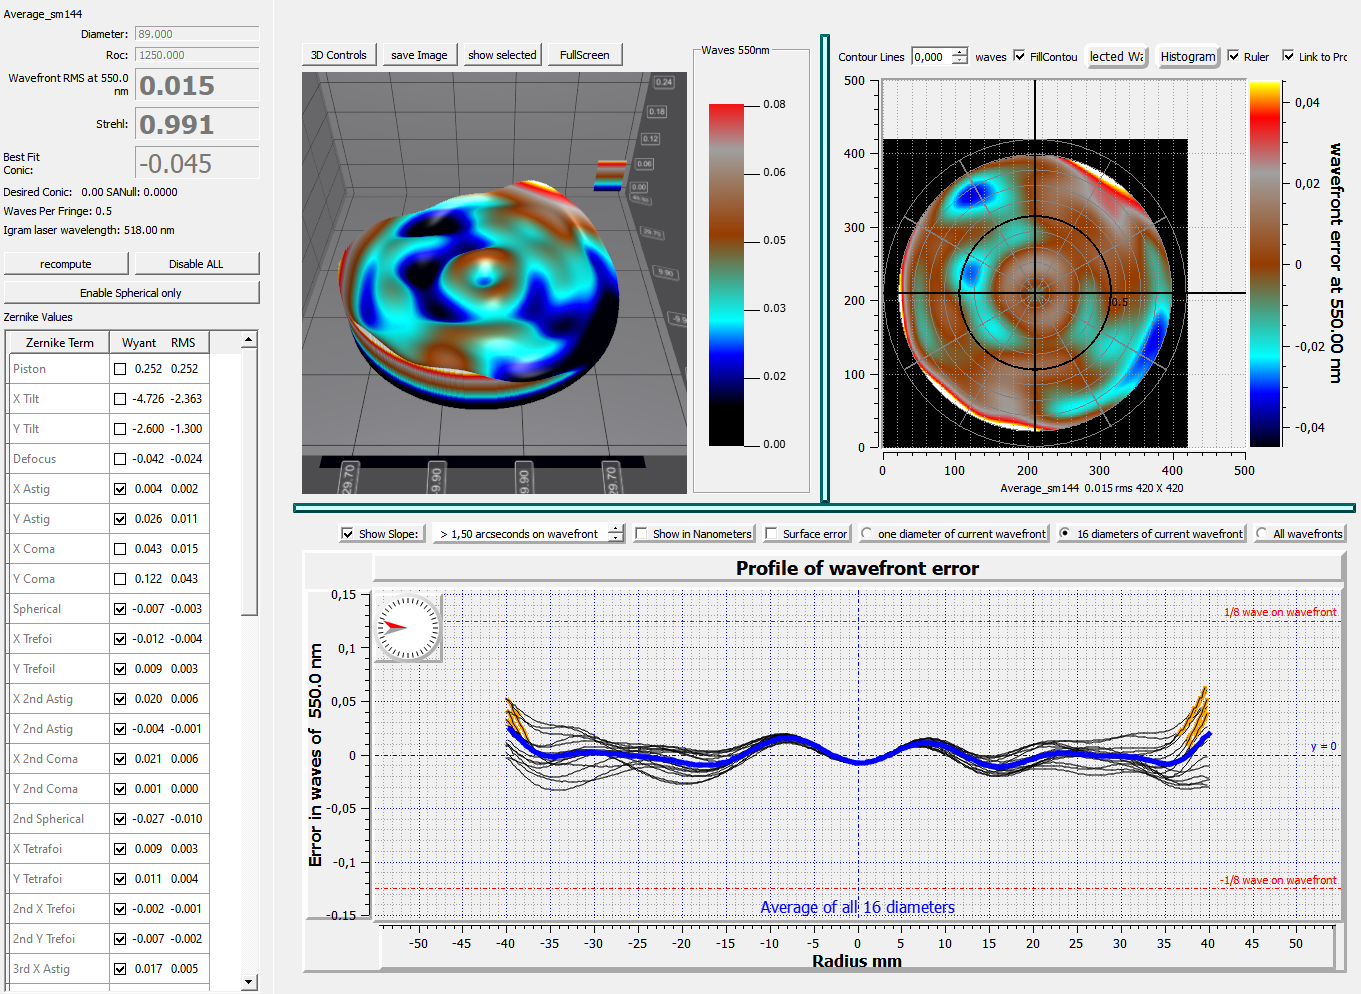
Task: Enable the X Tilt term checkbox
Action: (x=120, y=399)
